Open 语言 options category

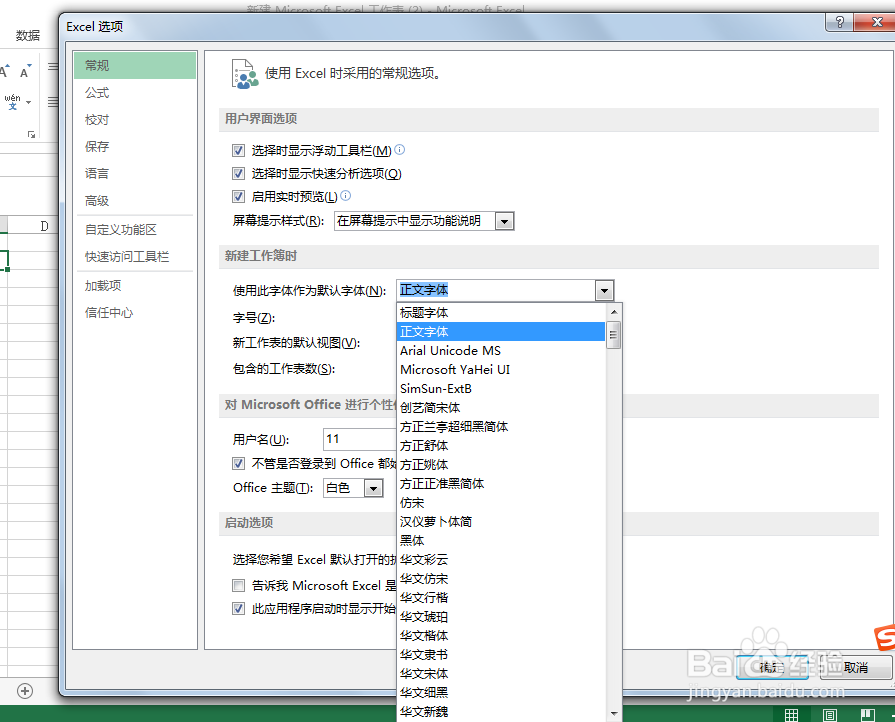(135, 174)
